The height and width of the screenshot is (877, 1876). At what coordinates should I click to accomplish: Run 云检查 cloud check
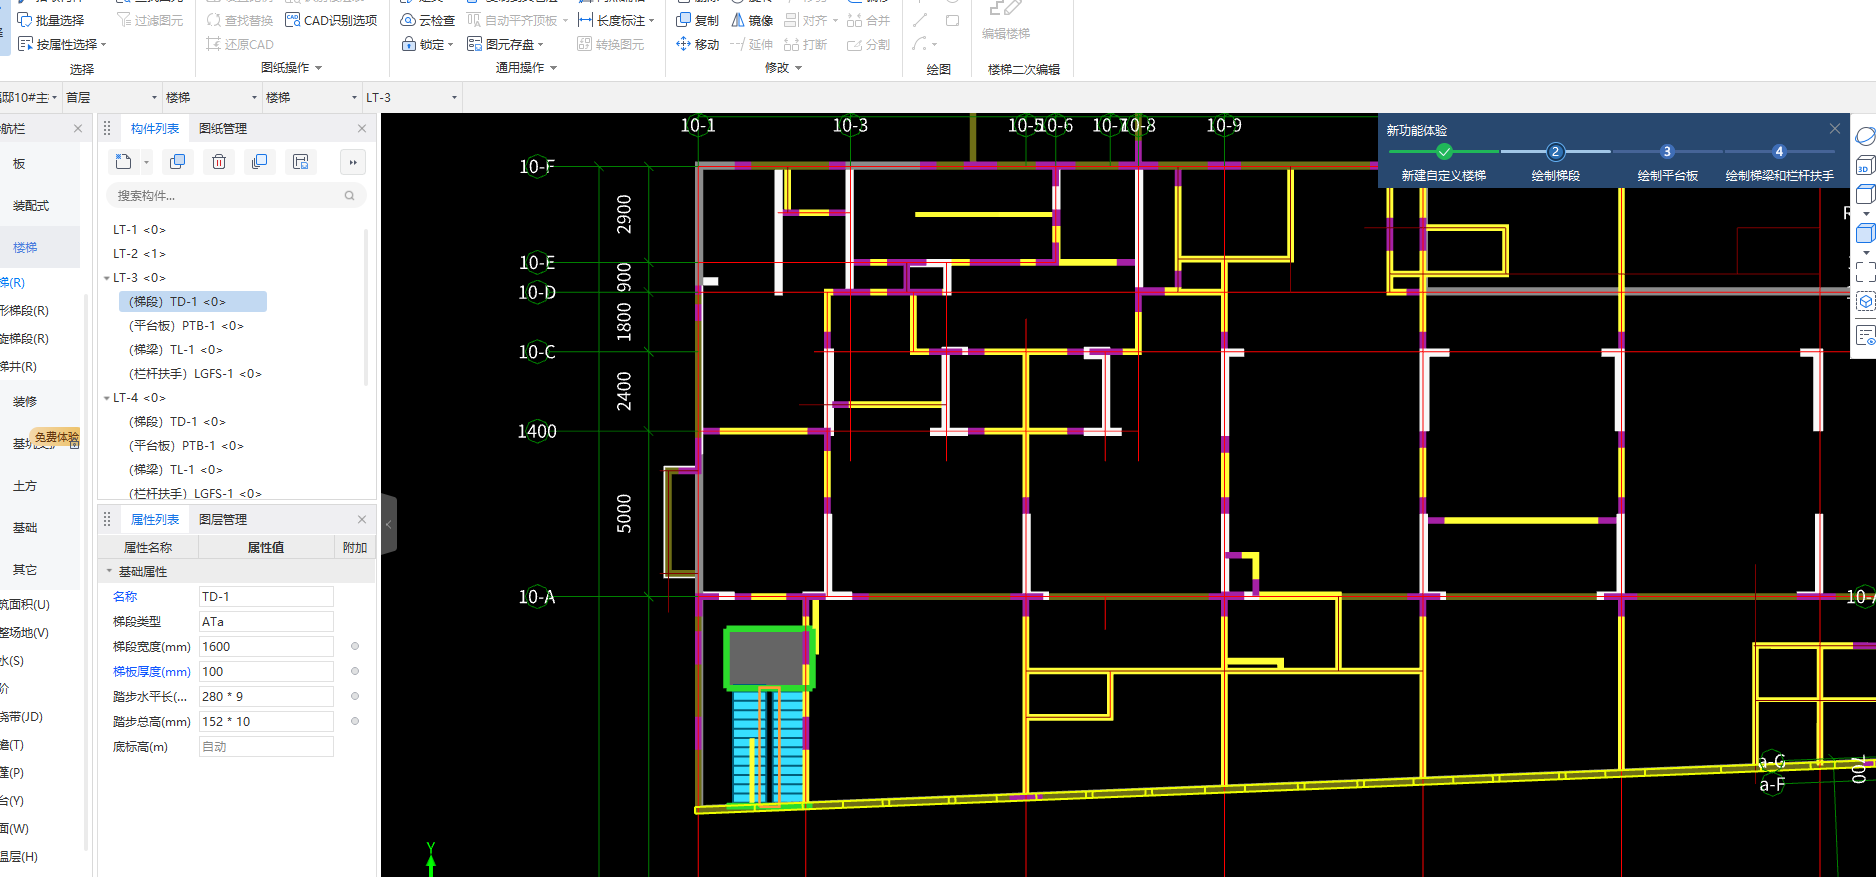(x=427, y=20)
